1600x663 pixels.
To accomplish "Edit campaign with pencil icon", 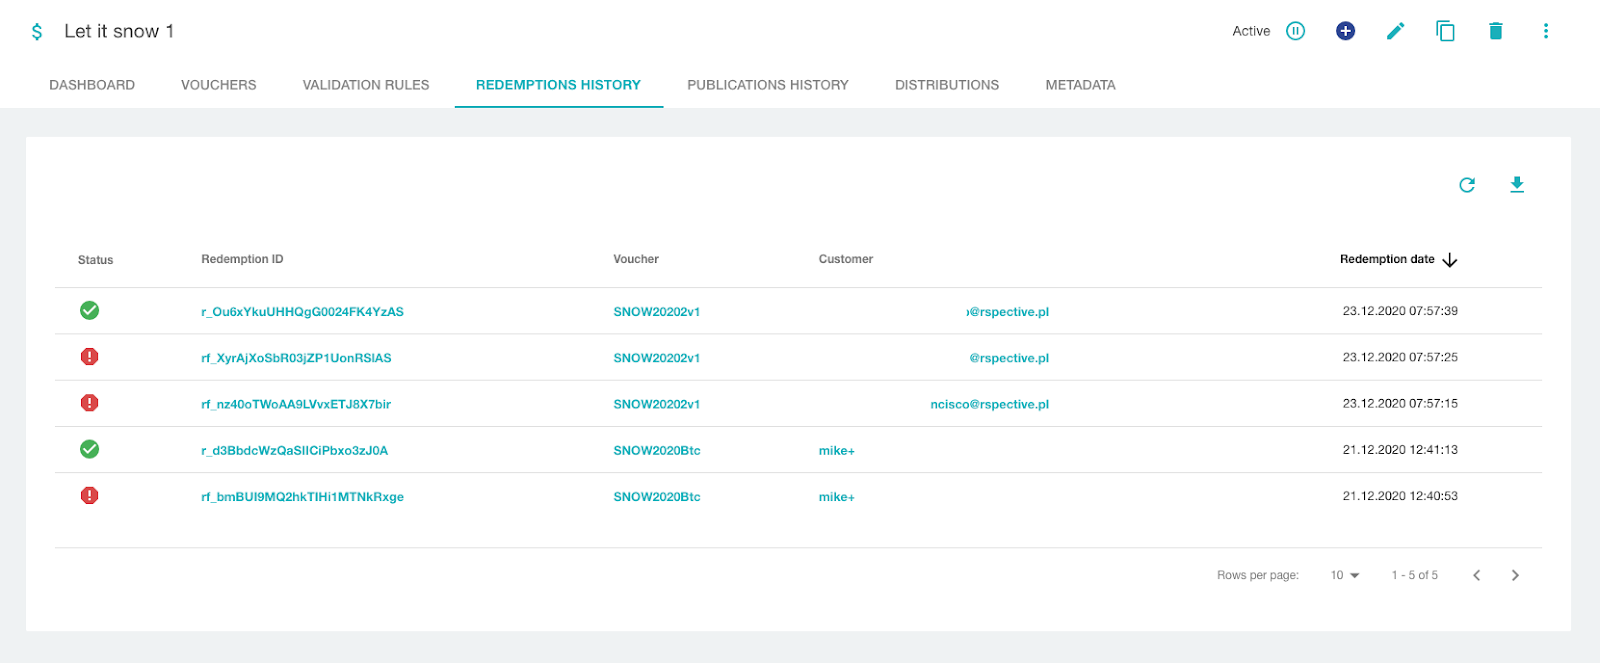I will pos(1395,31).
